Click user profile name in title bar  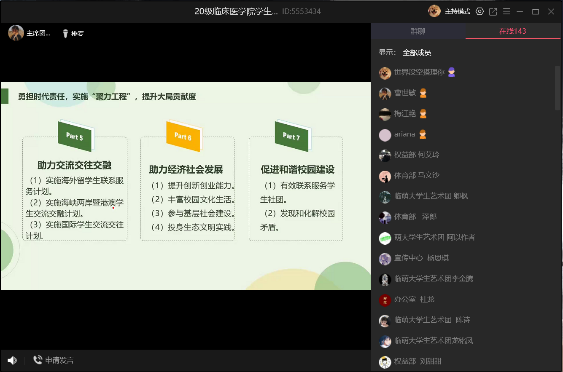(457, 11)
